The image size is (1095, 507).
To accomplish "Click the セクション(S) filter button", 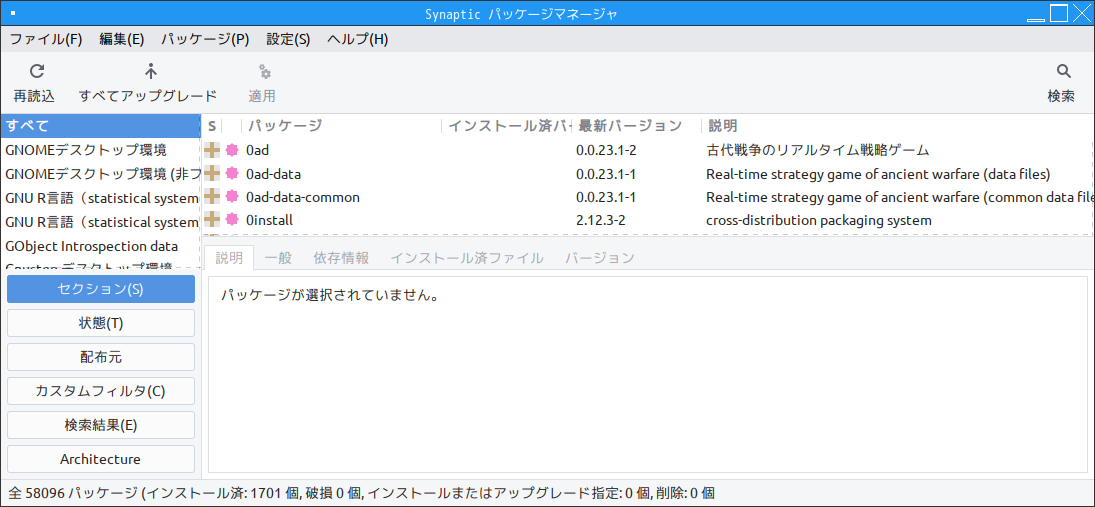I will [x=101, y=289].
